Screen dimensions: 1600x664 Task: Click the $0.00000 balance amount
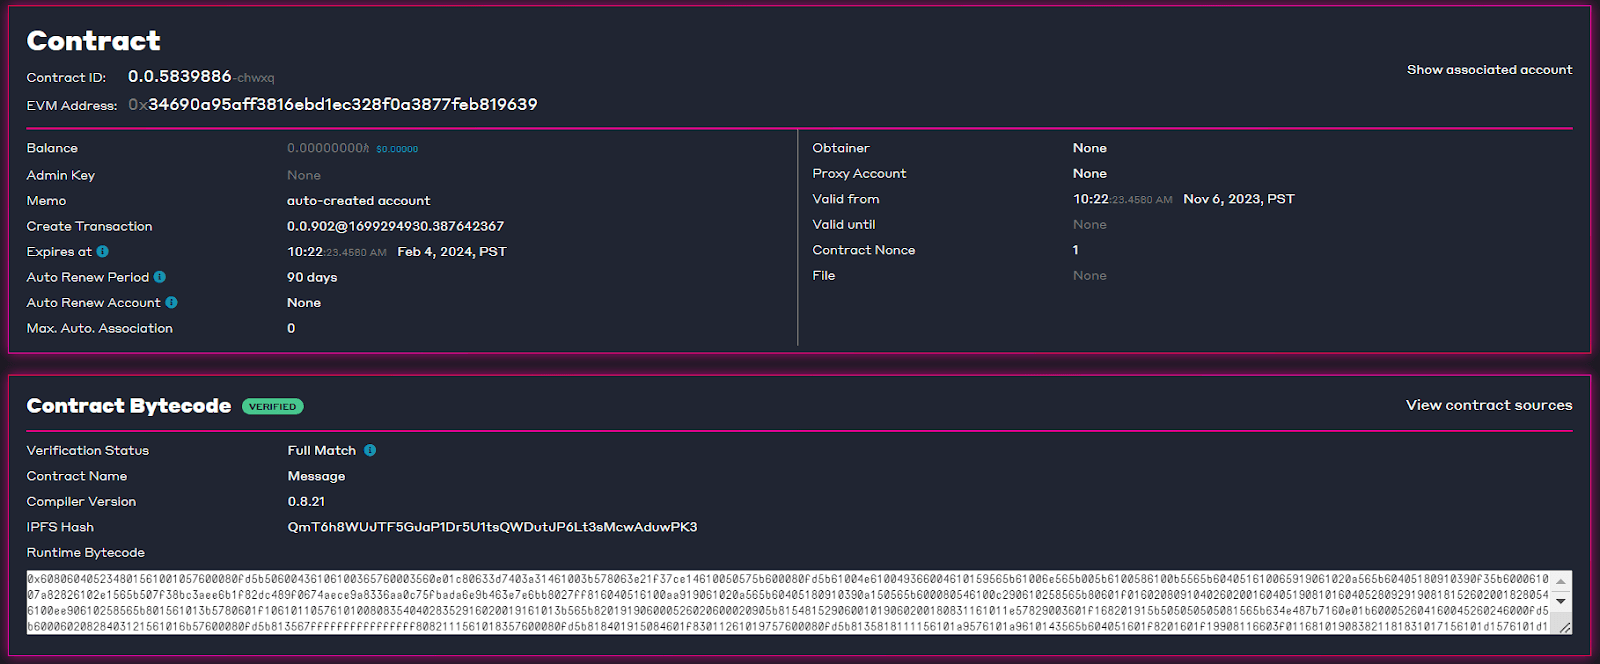[397, 149]
